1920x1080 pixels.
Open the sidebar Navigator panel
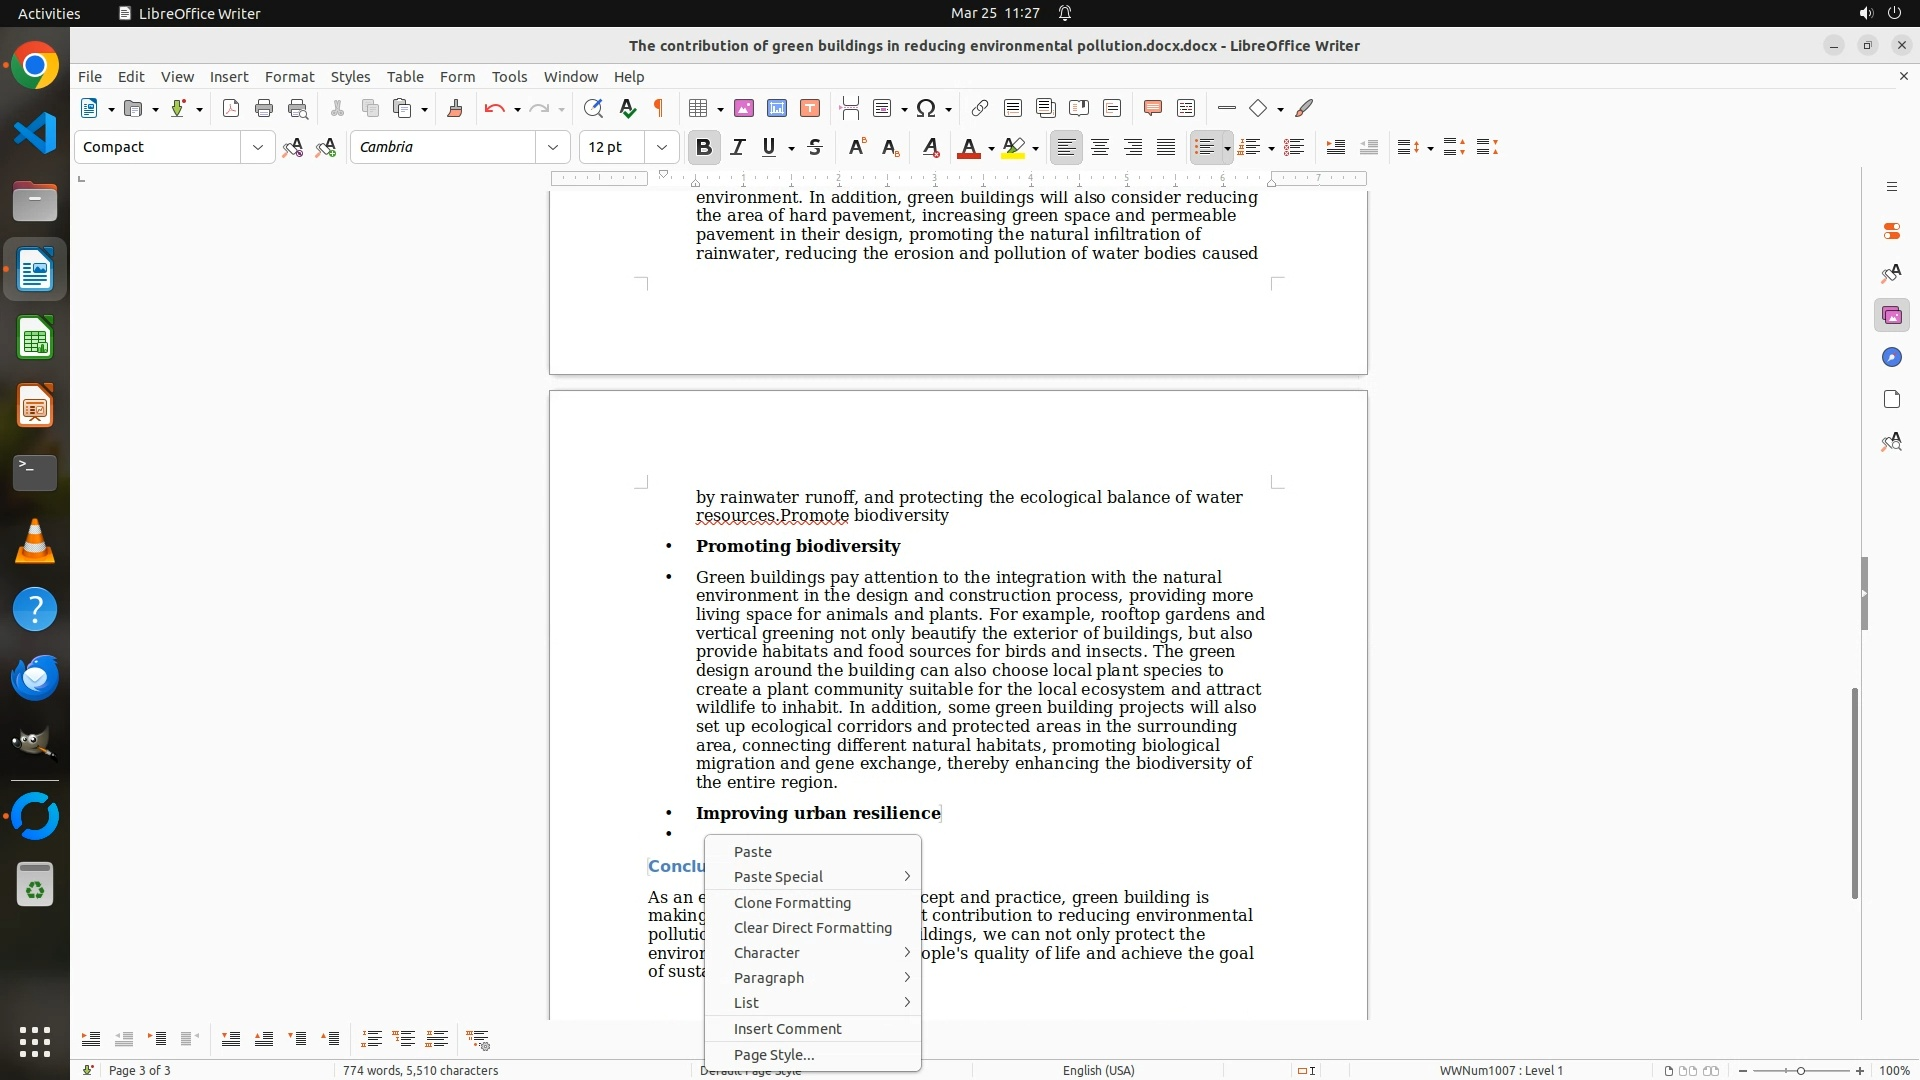click(x=1891, y=358)
